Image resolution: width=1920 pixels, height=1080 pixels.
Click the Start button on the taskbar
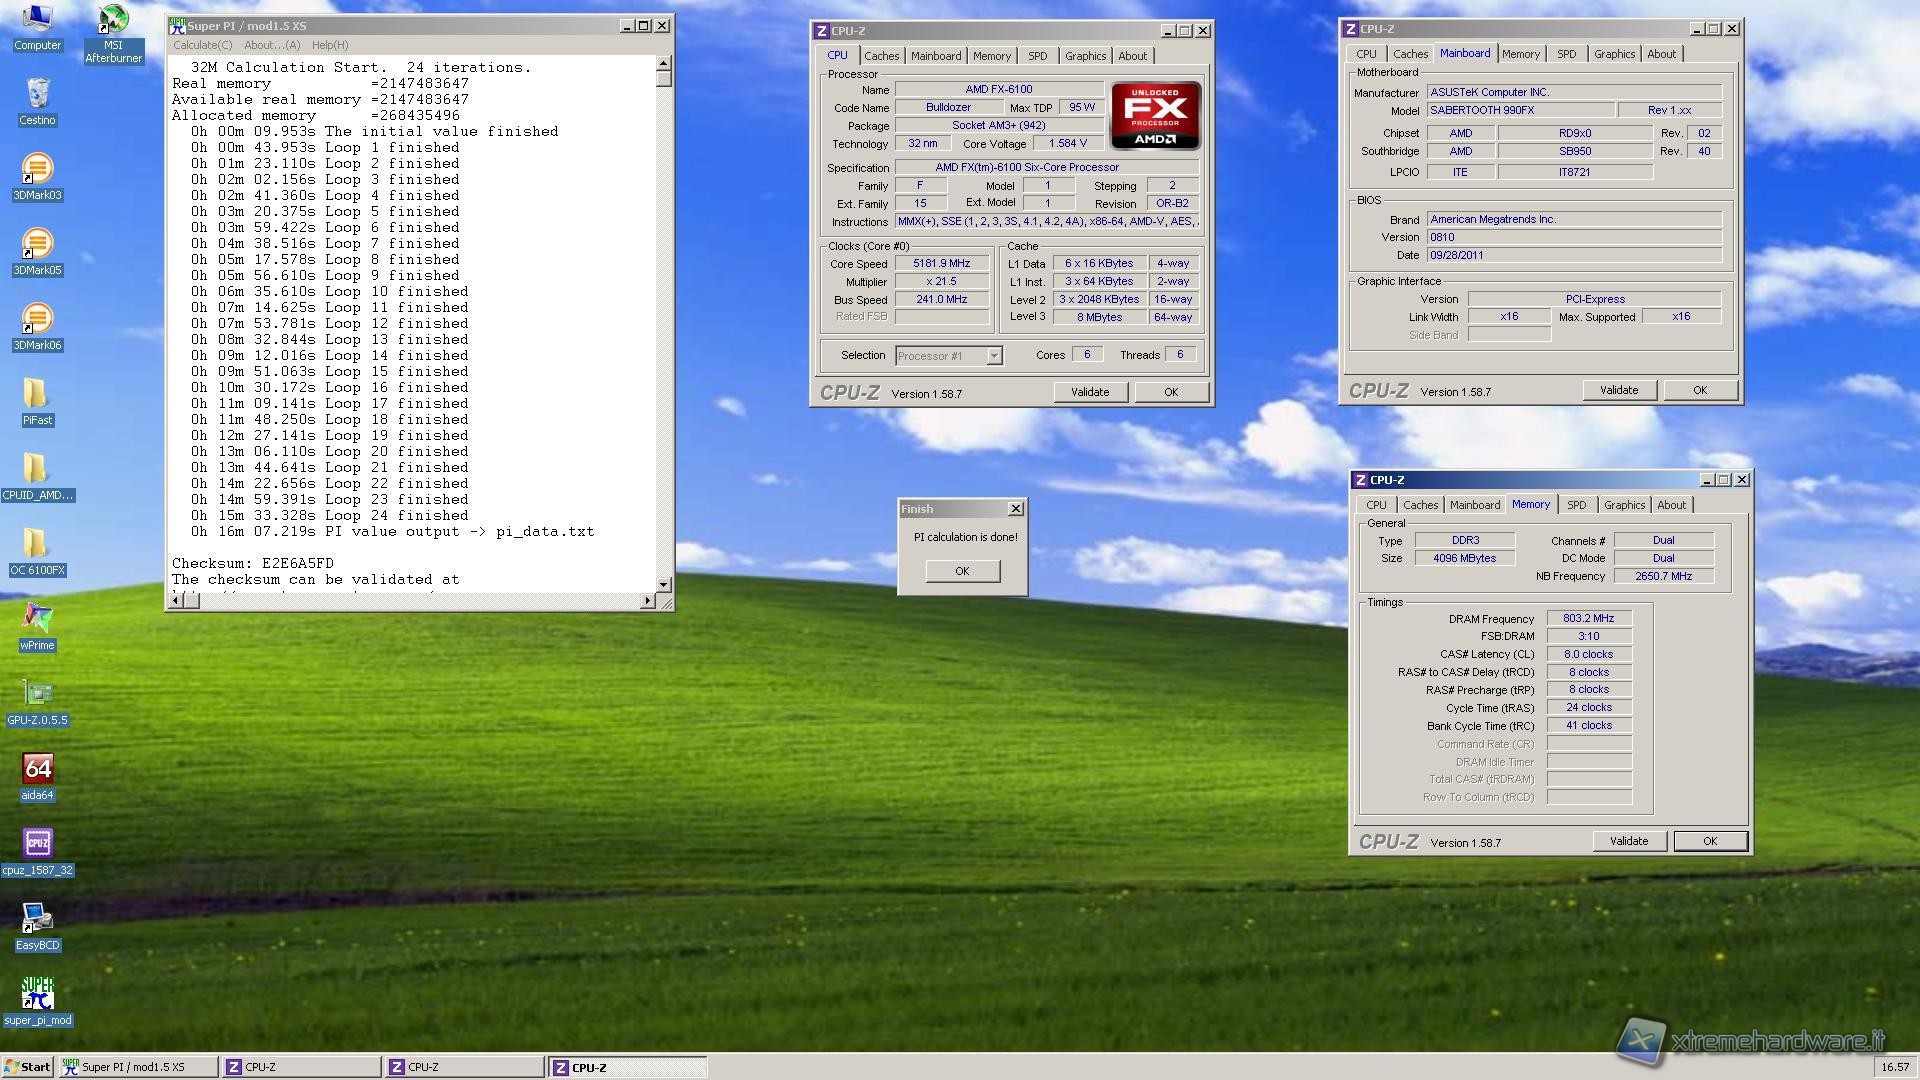28,1067
